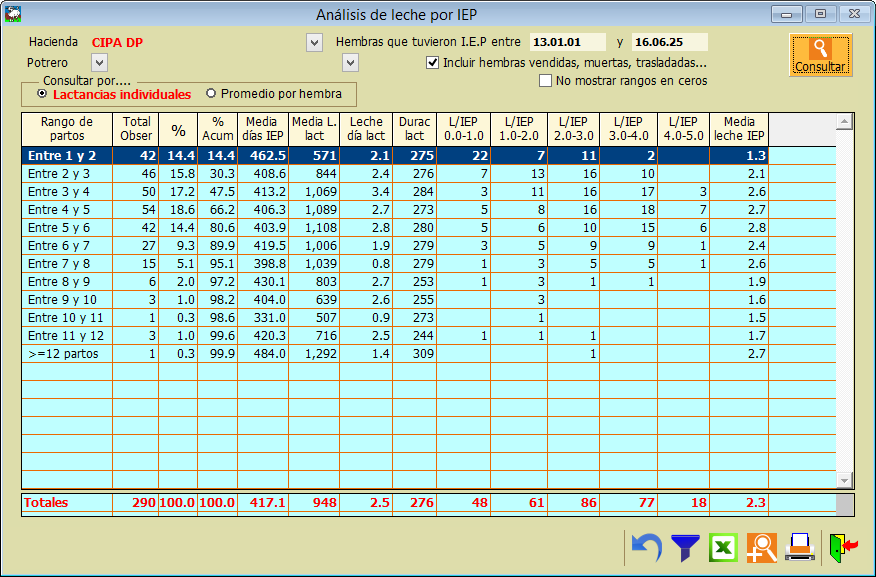Click the green exit door icon

click(842, 547)
